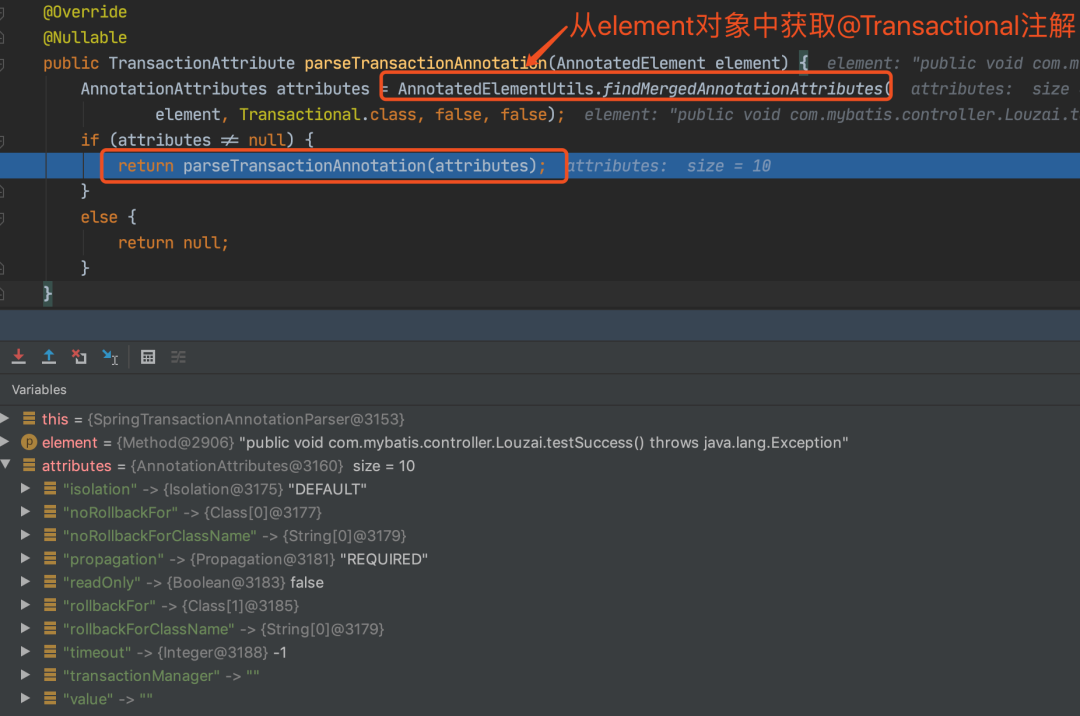
Task: Click findMergedAnnotationAttributes method call
Action: (742, 89)
